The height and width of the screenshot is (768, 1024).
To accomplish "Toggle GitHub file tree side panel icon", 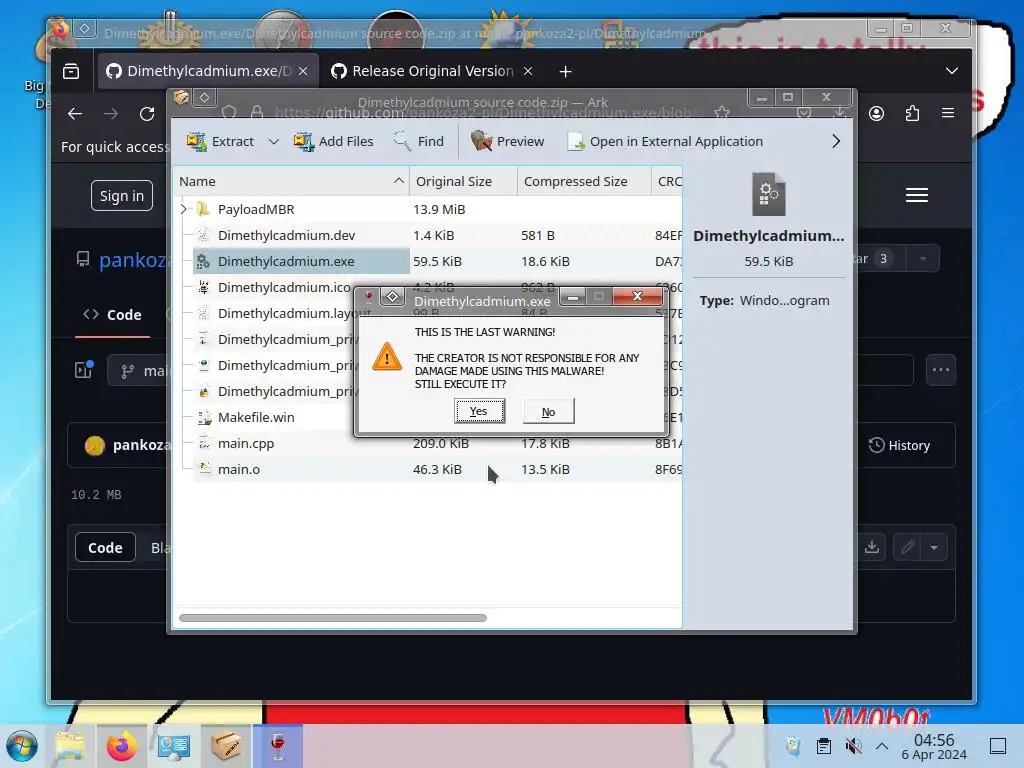I will 84,370.
